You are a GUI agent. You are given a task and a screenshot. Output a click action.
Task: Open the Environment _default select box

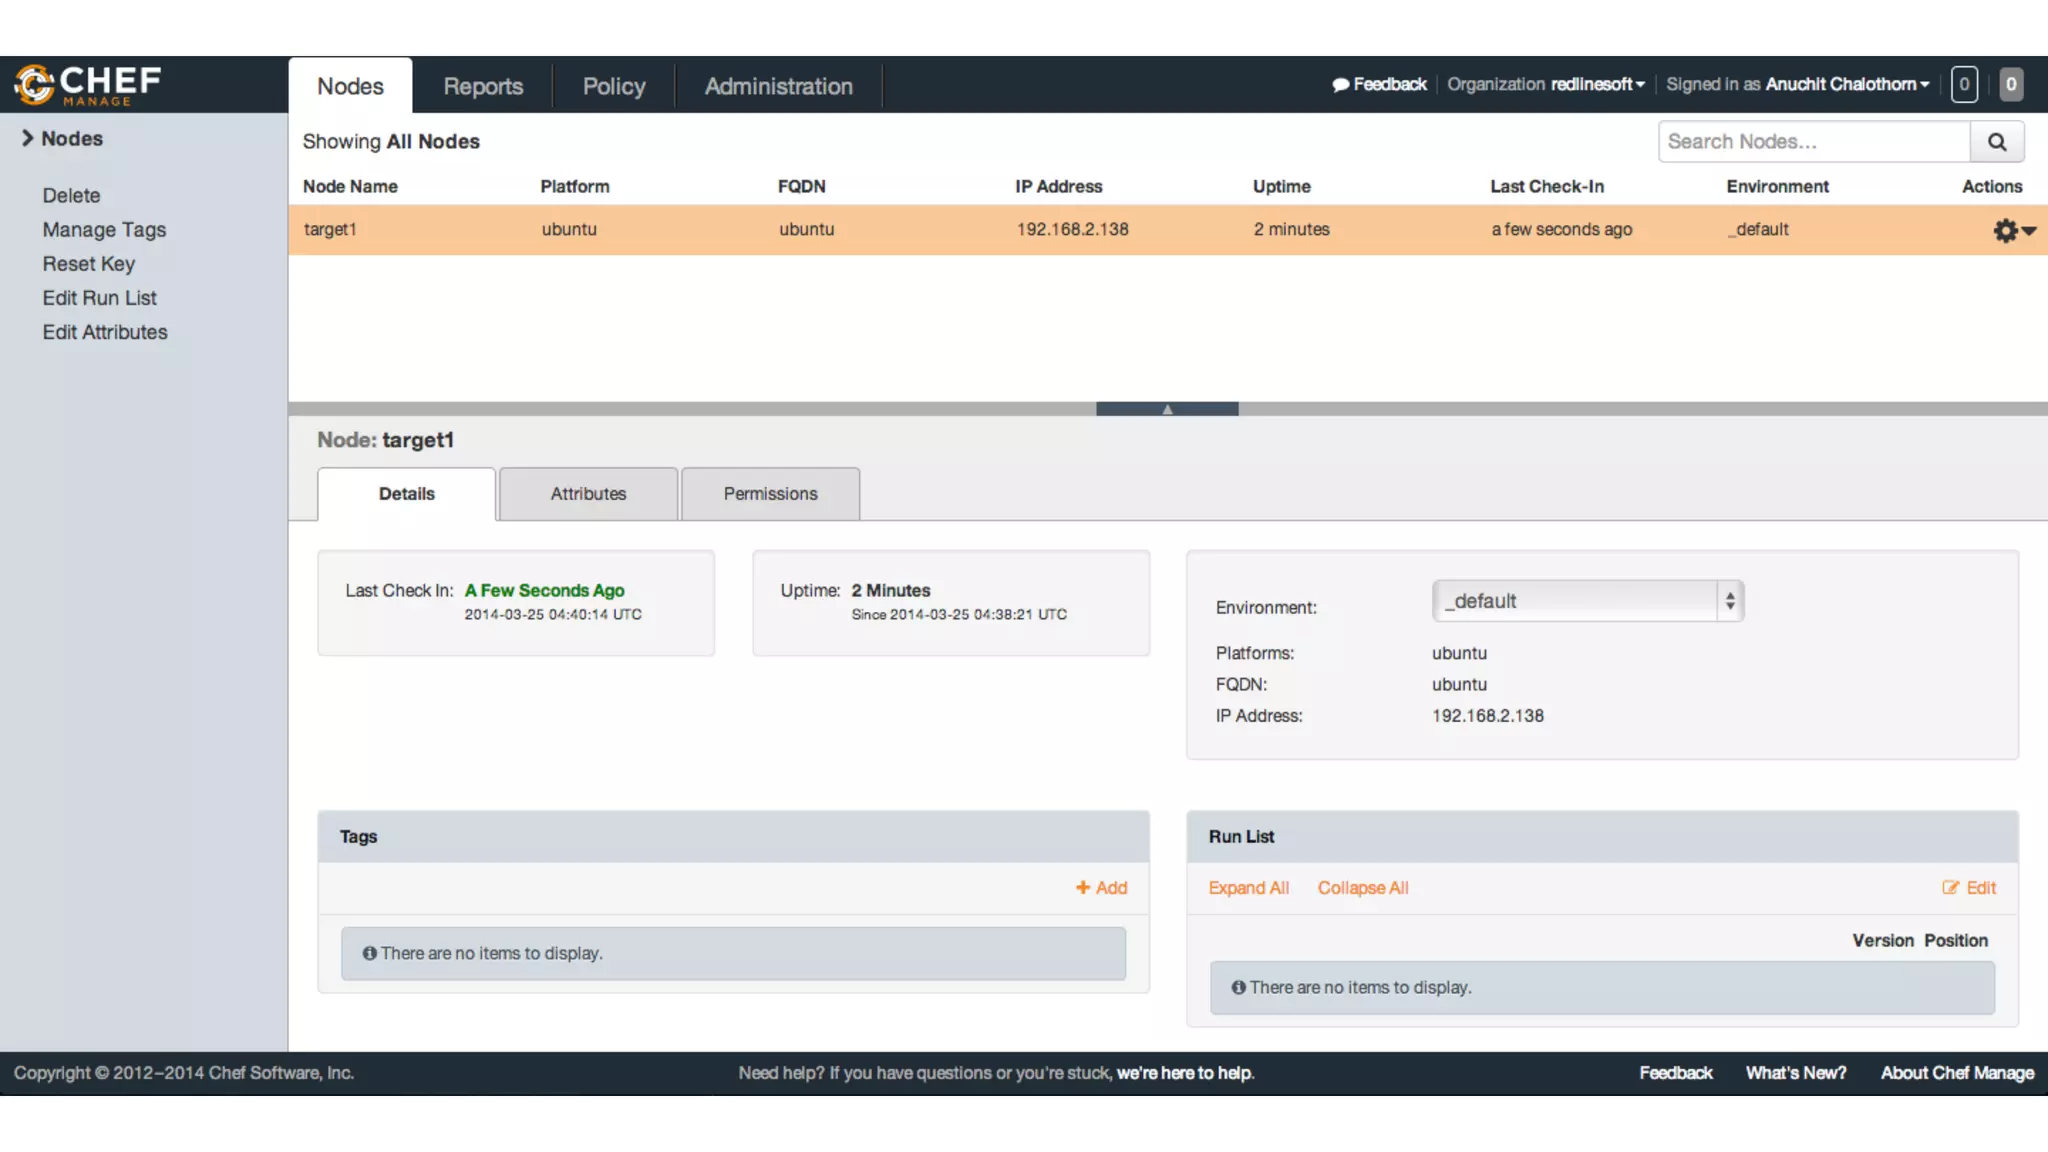coord(1588,601)
